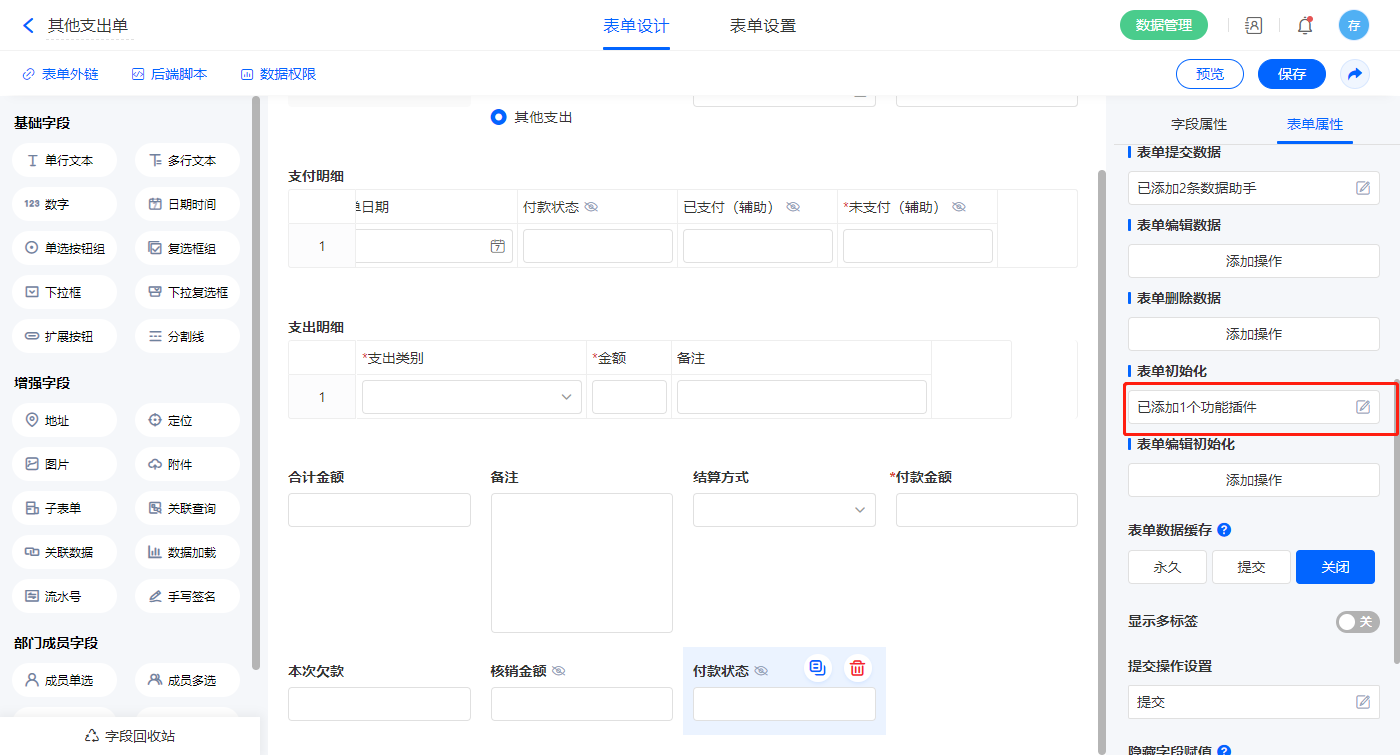Click the help icon beside 表单数据缓存
The height and width of the screenshot is (755, 1400).
point(1224,530)
